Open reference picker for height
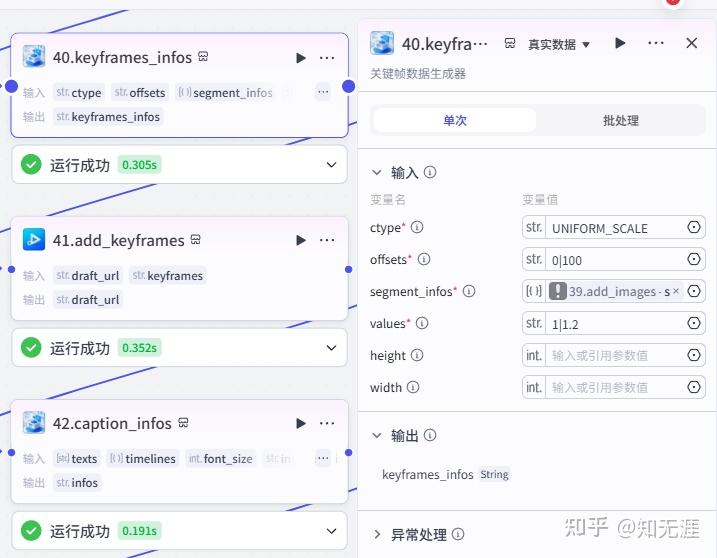Viewport: 717px width, 558px height. pyautogui.click(x=694, y=355)
